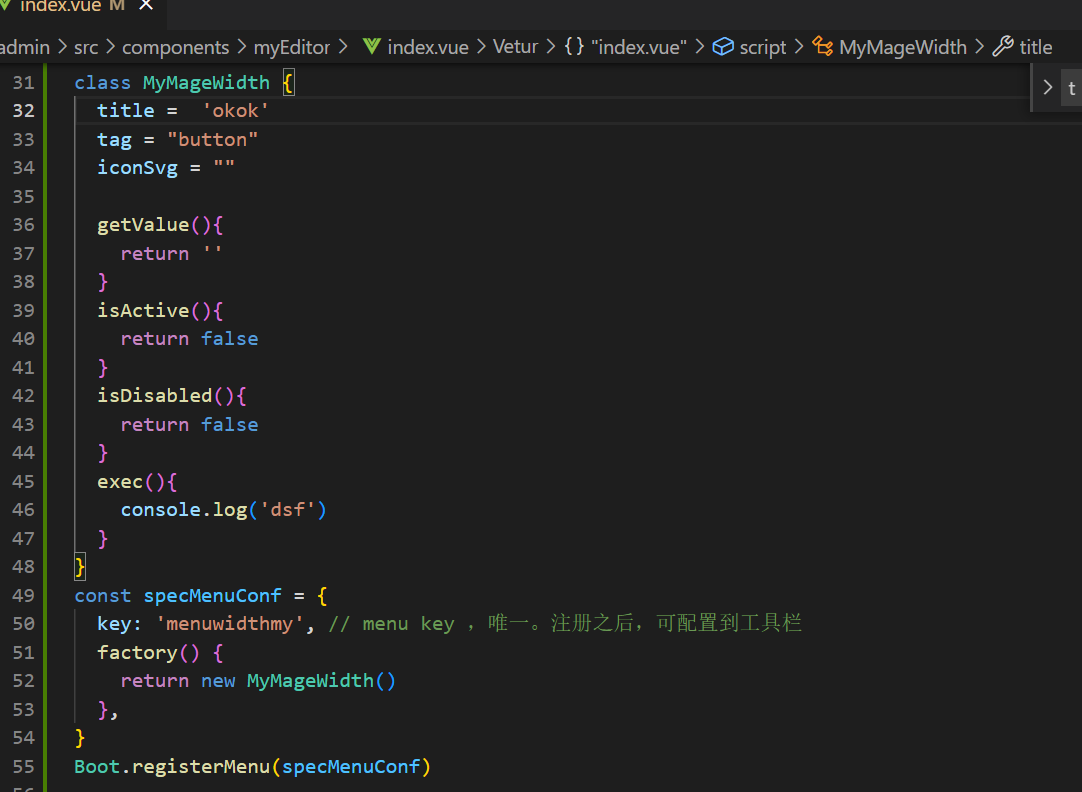Select the MyMageWidth breadcrumb item
This screenshot has height=792, width=1082.
click(x=903, y=47)
